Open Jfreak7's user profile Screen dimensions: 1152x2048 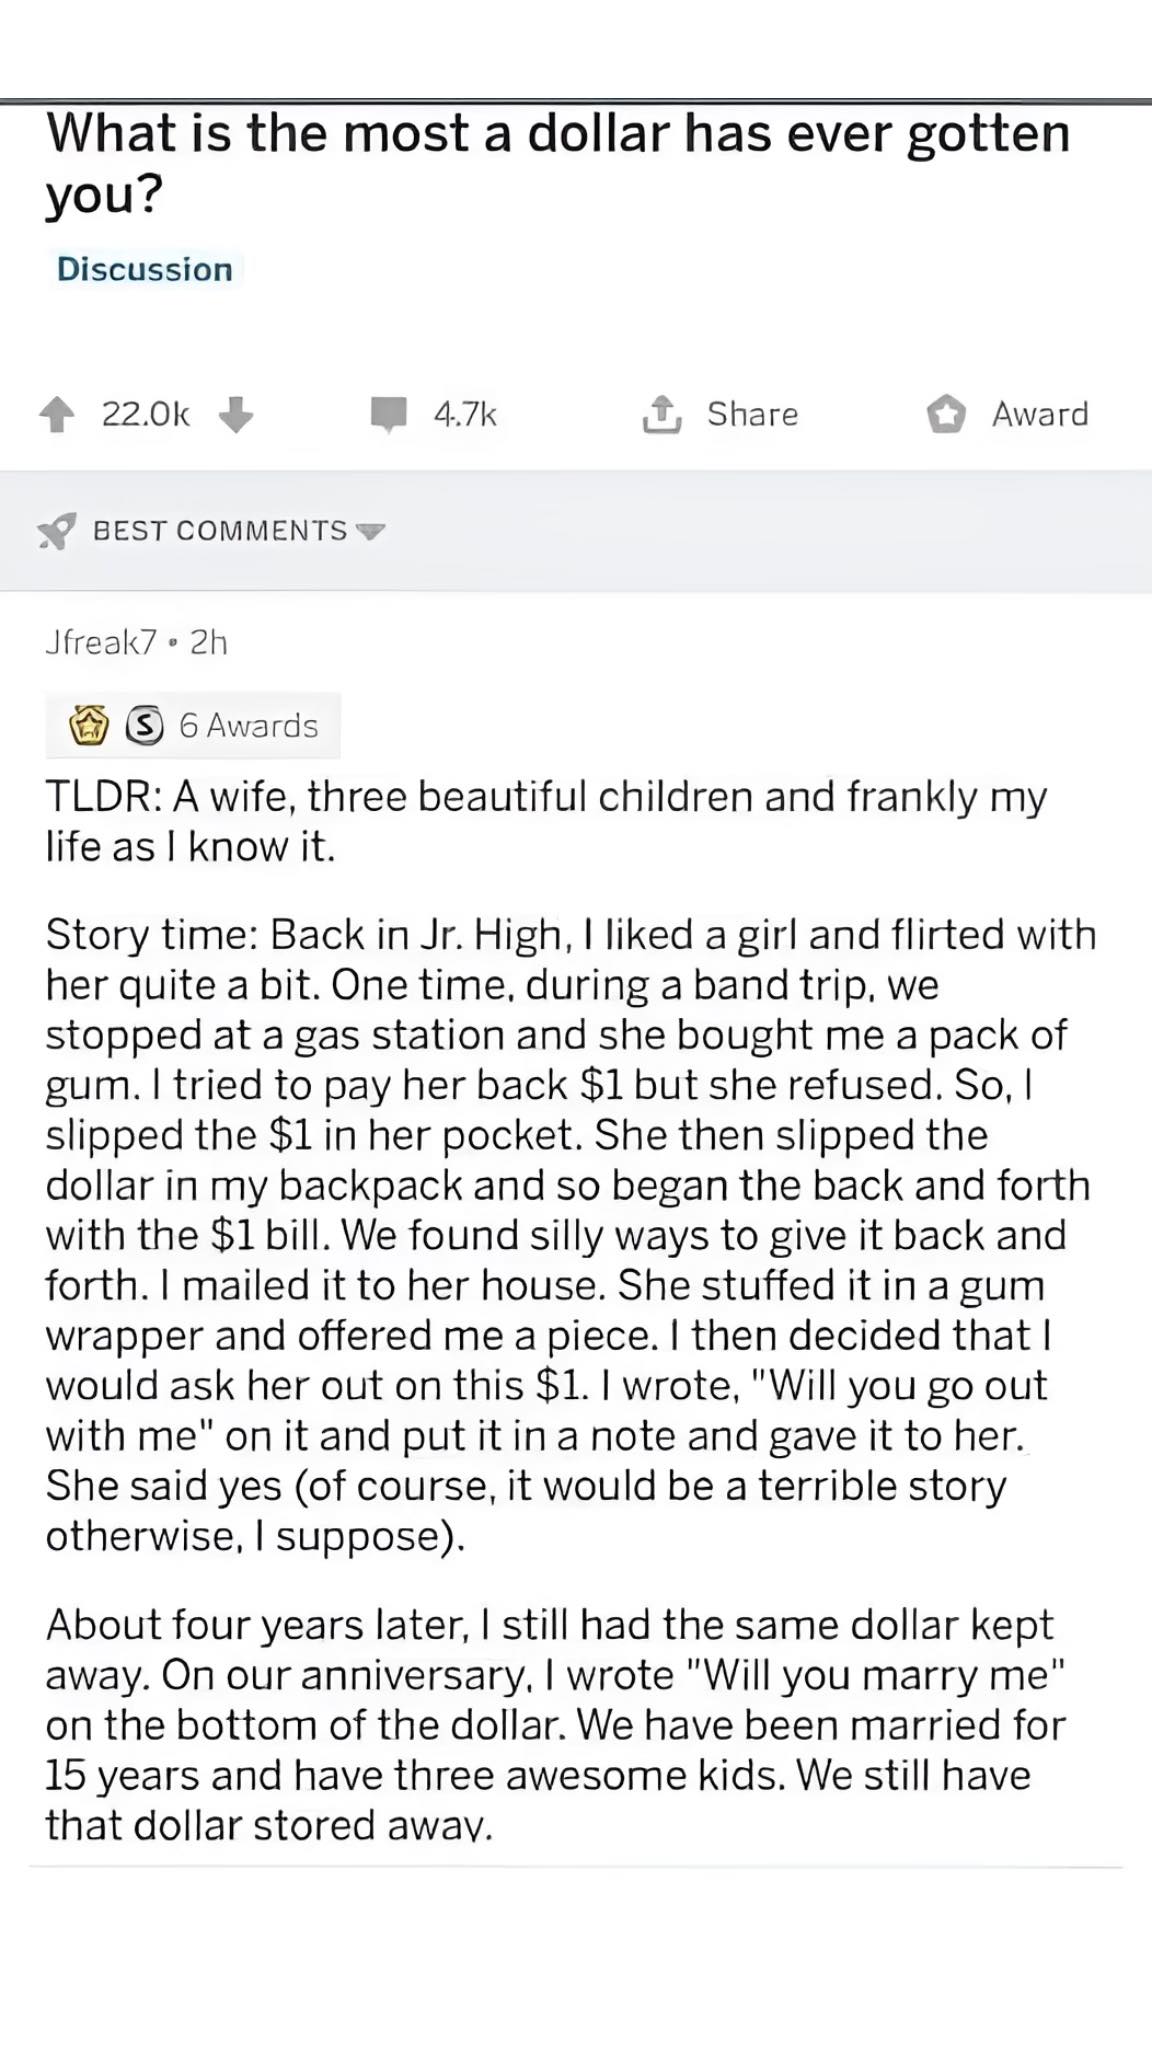pyautogui.click(x=101, y=642)
